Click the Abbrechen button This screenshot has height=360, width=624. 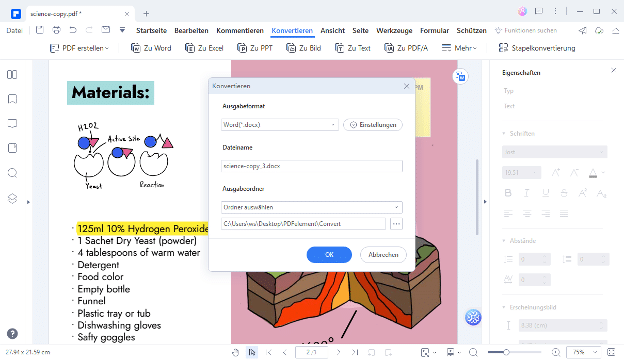(383, 255)
